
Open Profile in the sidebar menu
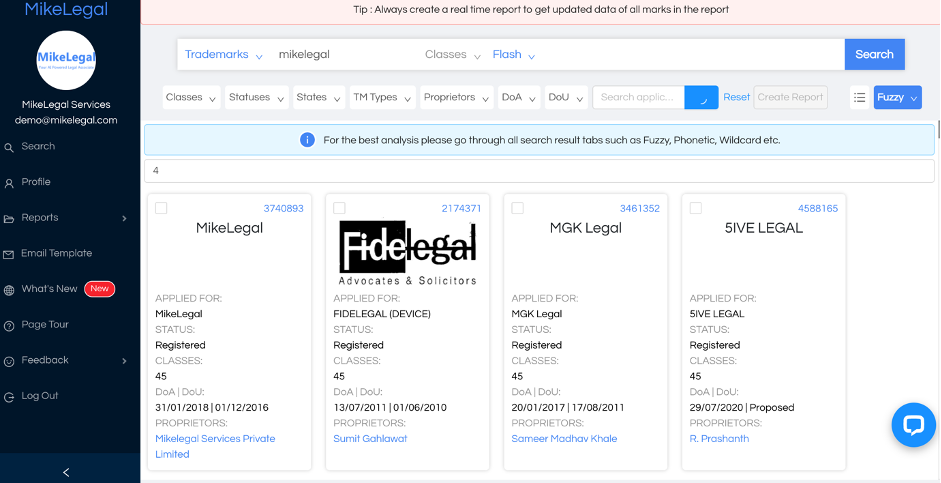point(36,182)
